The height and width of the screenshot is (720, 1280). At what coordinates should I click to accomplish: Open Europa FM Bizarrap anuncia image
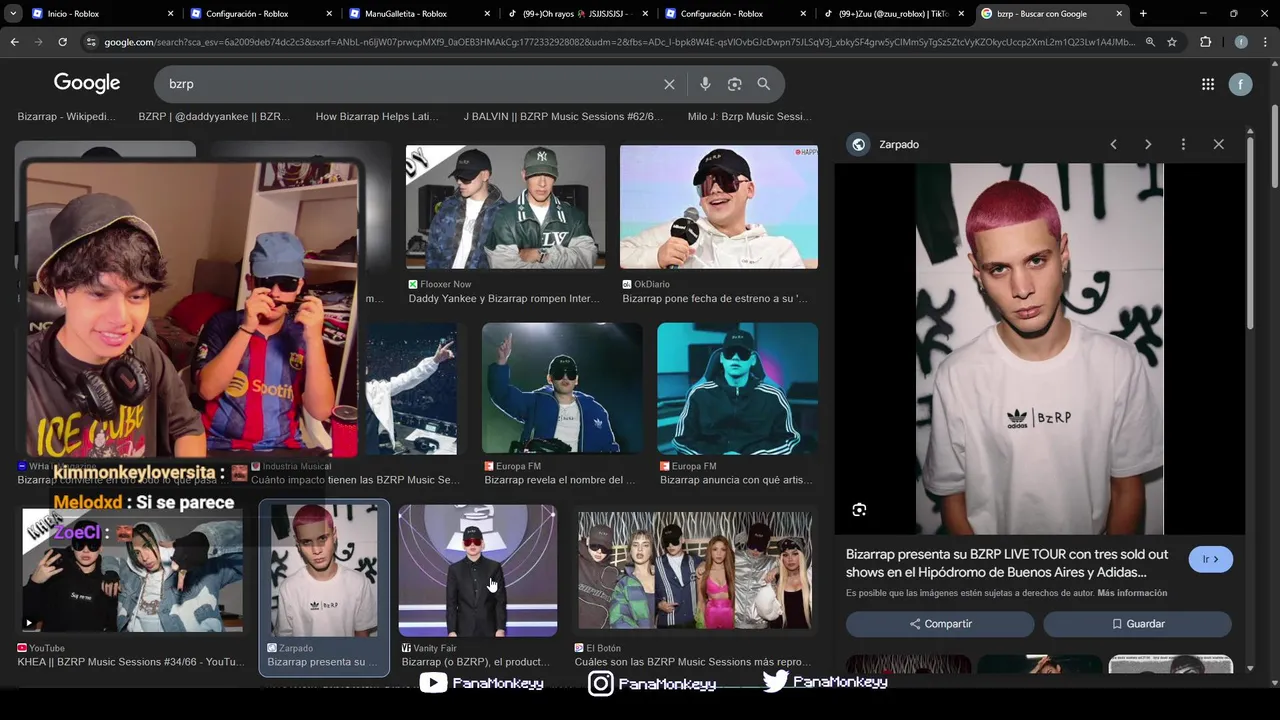[737, 388]
